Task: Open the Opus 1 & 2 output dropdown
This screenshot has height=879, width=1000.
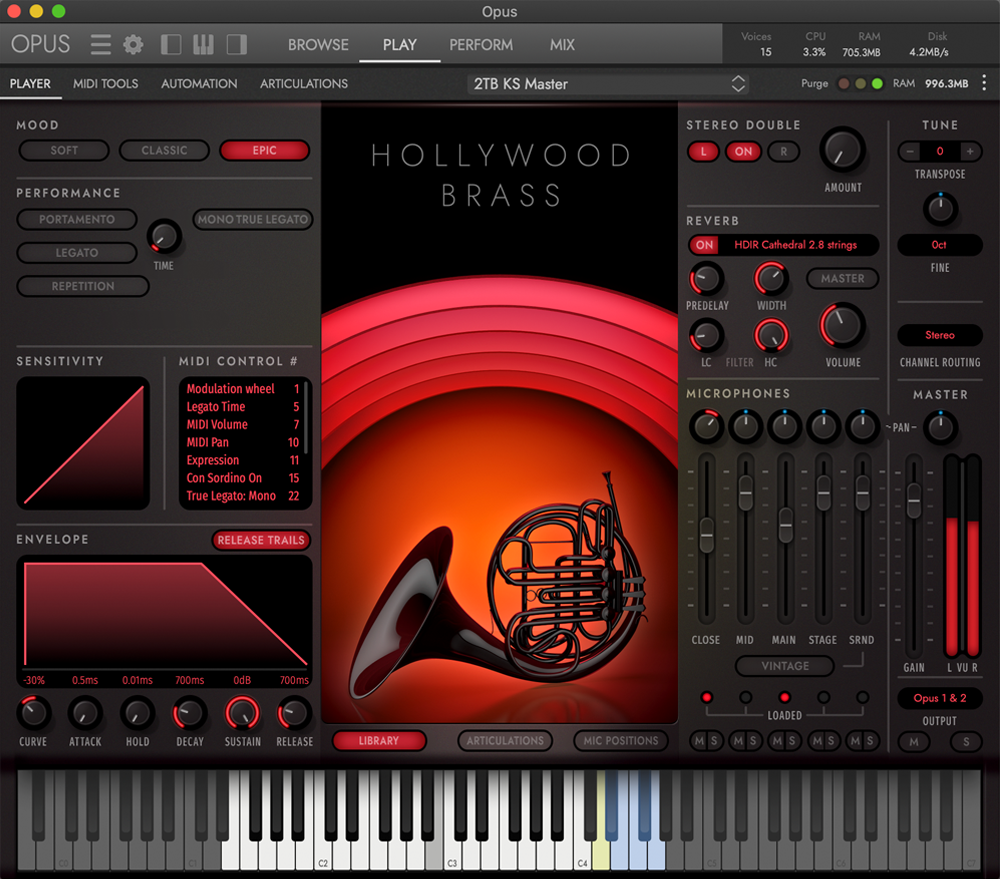Action: pos(939,698)
